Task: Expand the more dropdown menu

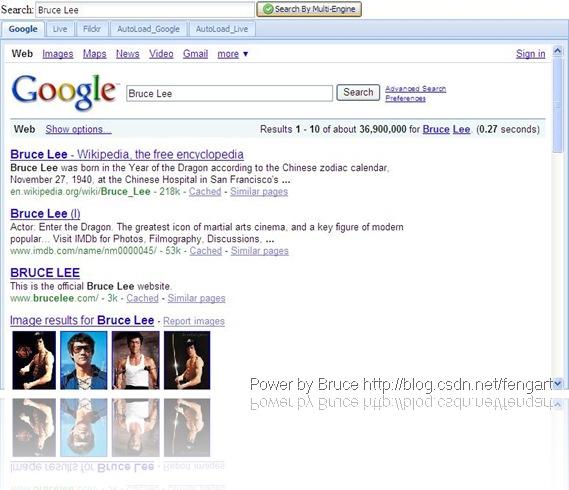Action: point(232,54)
